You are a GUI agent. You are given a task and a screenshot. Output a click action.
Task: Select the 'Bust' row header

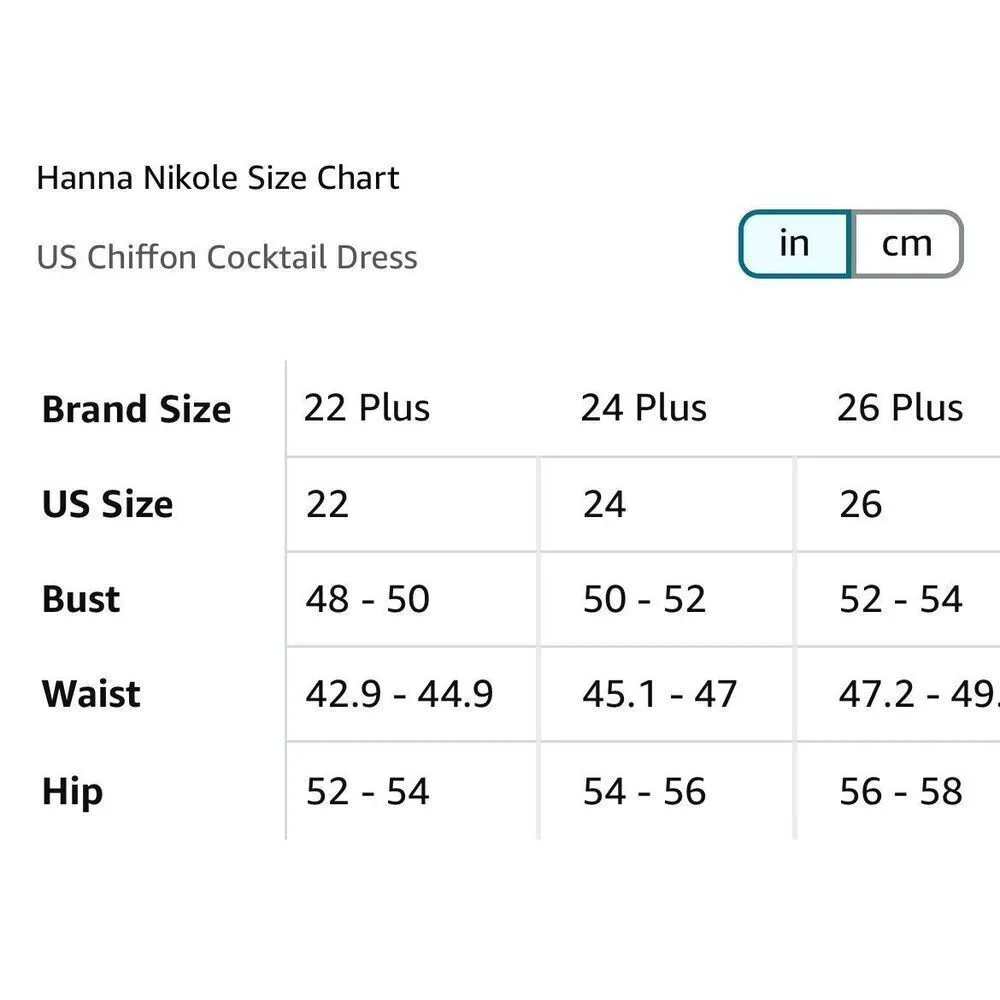(81, 599)
